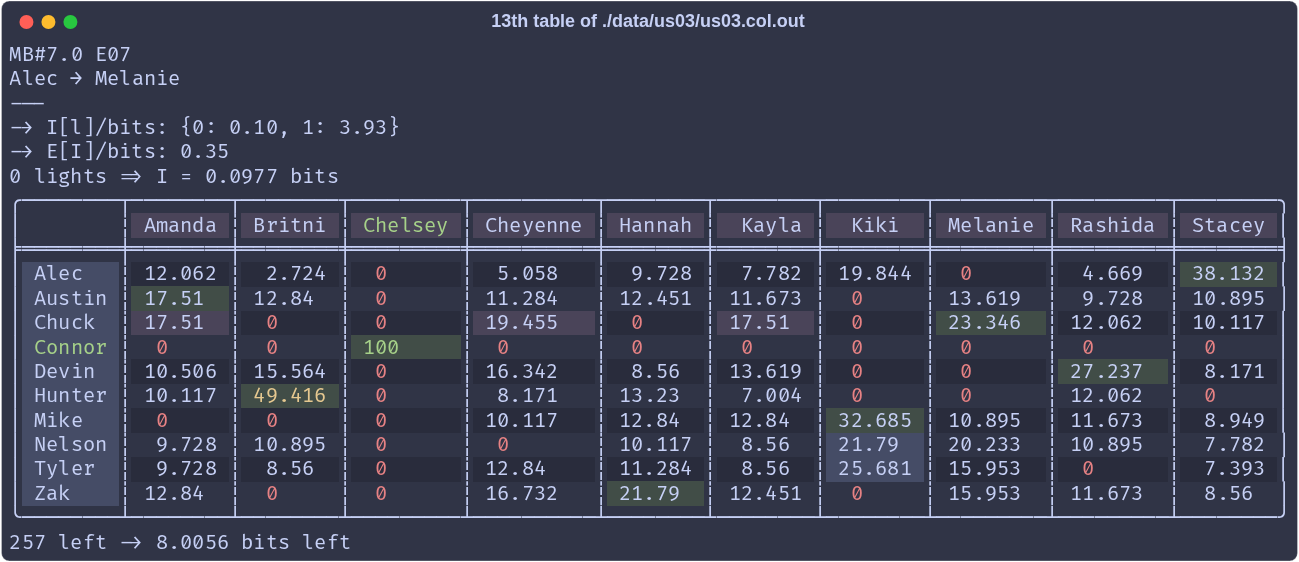Viewport: 1299px width, 562px height.
Task: Click the green maximize window button
Action: tap(70, 22)
